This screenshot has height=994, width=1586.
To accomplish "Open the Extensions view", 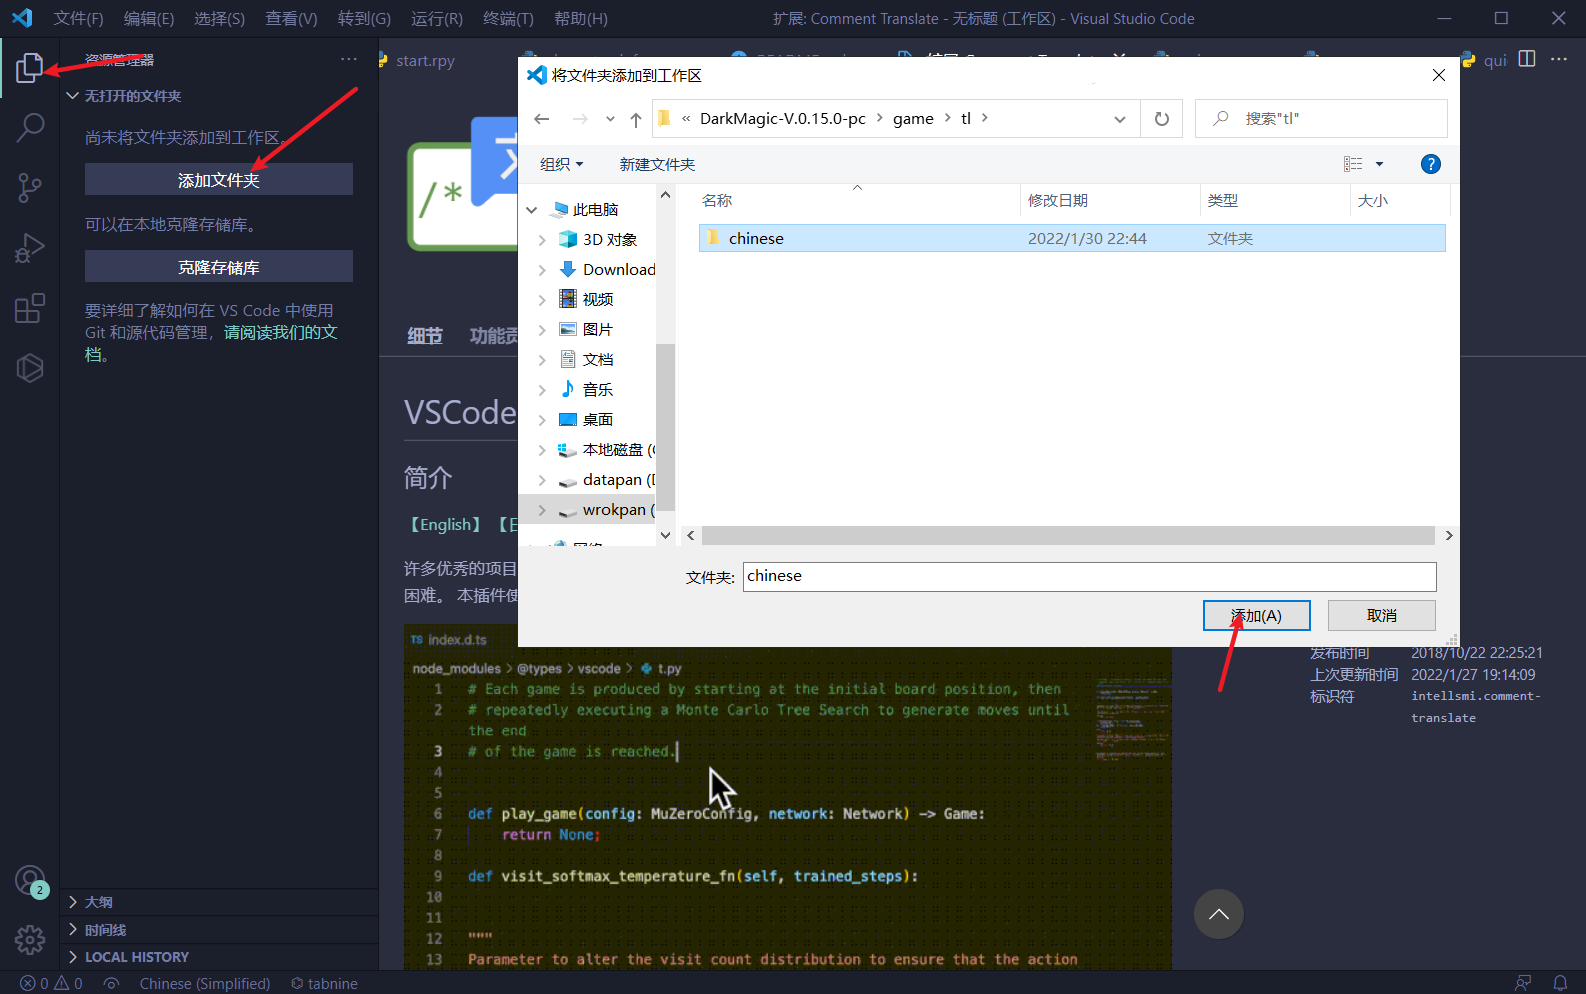I will click(30, 308).
